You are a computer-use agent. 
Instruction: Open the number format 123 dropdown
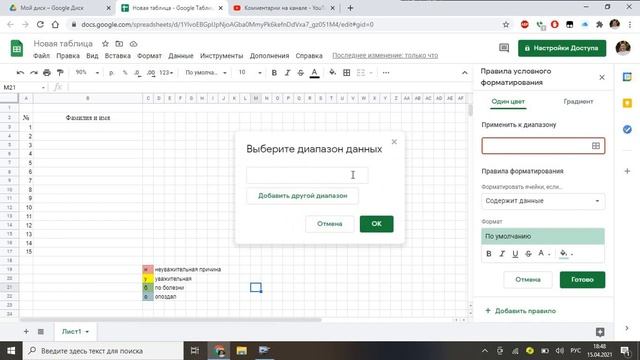point(166,73)
